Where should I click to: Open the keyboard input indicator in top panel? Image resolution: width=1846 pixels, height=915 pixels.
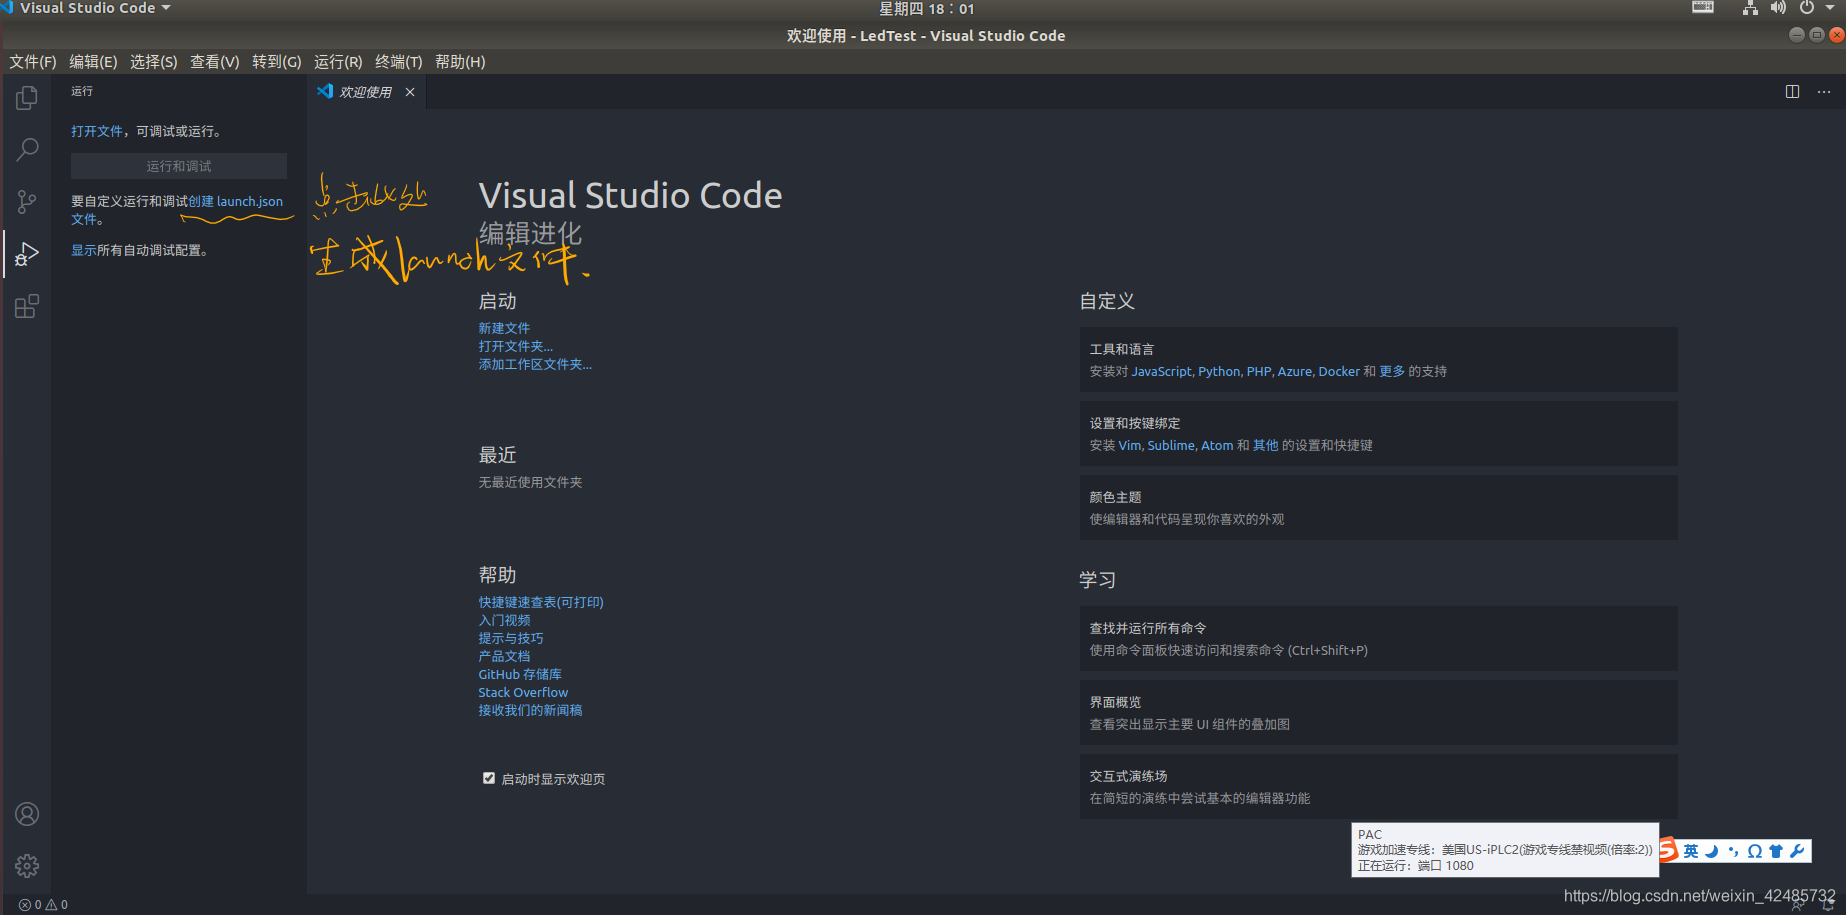coord(1703,8)
